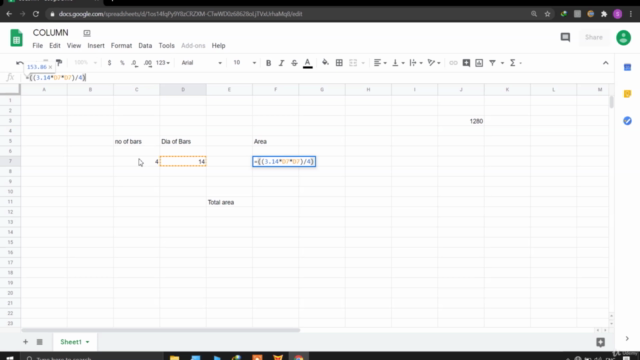Open the View menu

coord(74,46)
